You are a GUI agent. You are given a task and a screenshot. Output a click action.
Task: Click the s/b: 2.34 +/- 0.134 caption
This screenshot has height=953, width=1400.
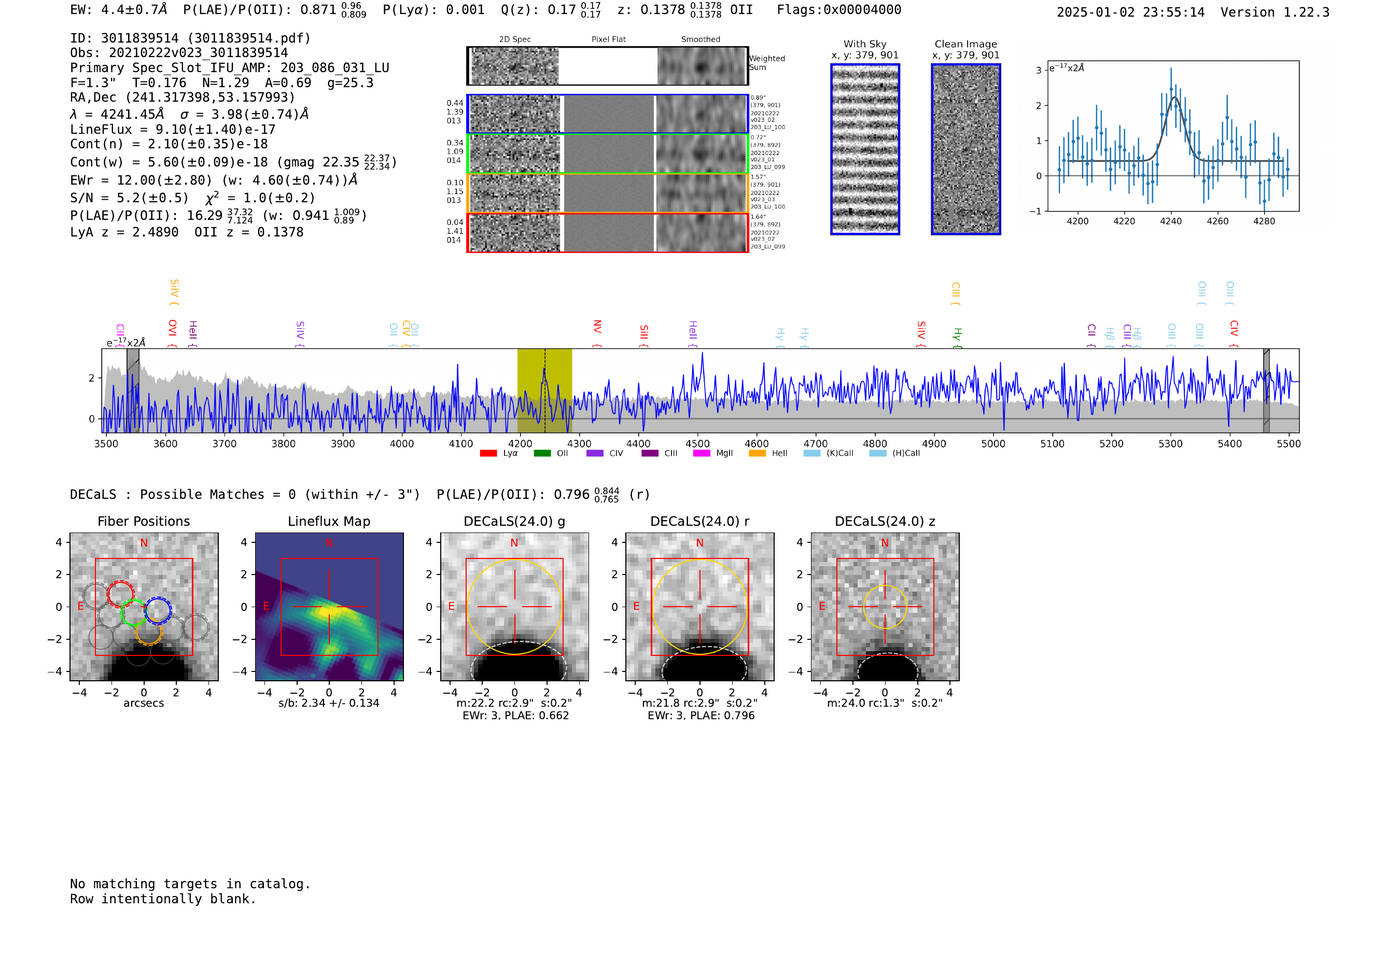coord(329,703)
